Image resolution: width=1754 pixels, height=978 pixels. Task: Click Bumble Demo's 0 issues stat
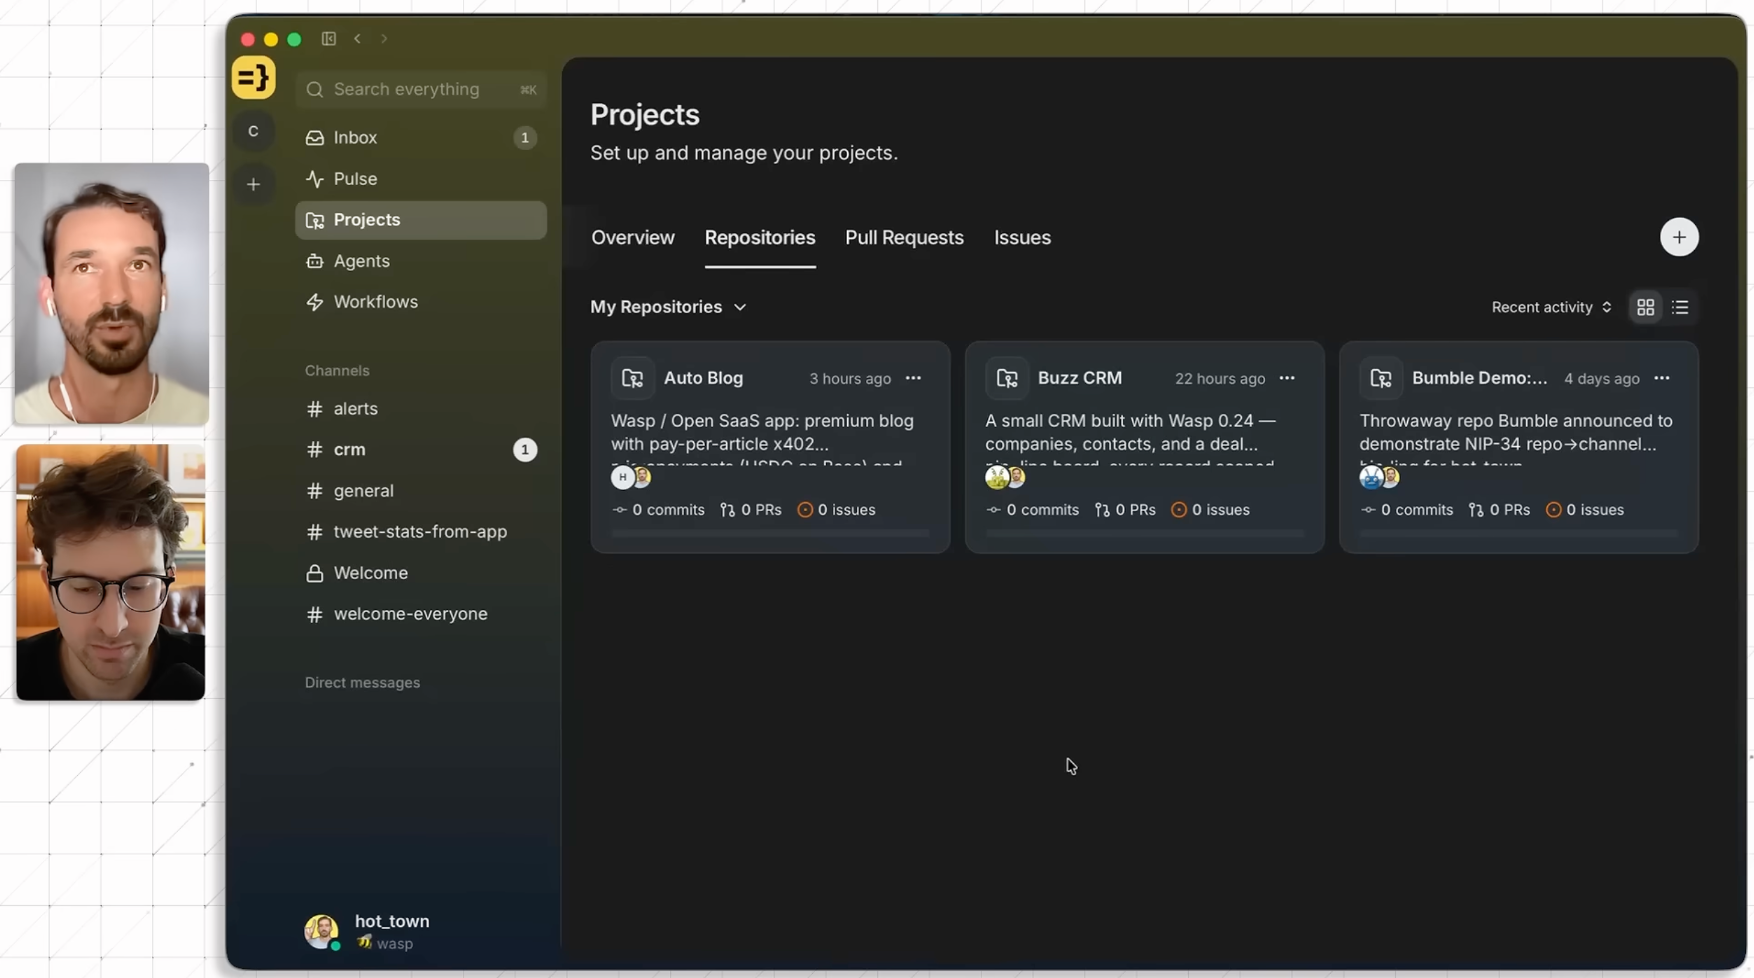1584,510
